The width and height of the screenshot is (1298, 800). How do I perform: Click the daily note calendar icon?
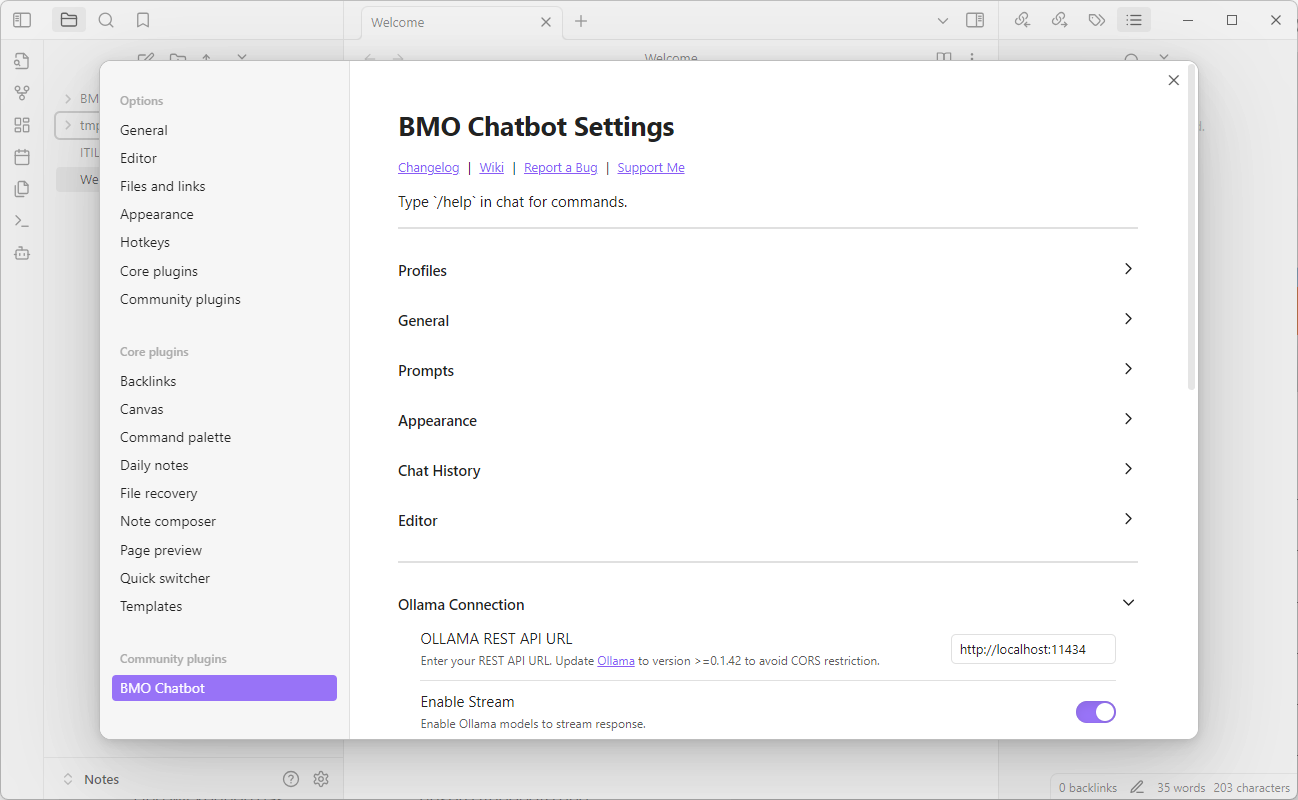22,157
